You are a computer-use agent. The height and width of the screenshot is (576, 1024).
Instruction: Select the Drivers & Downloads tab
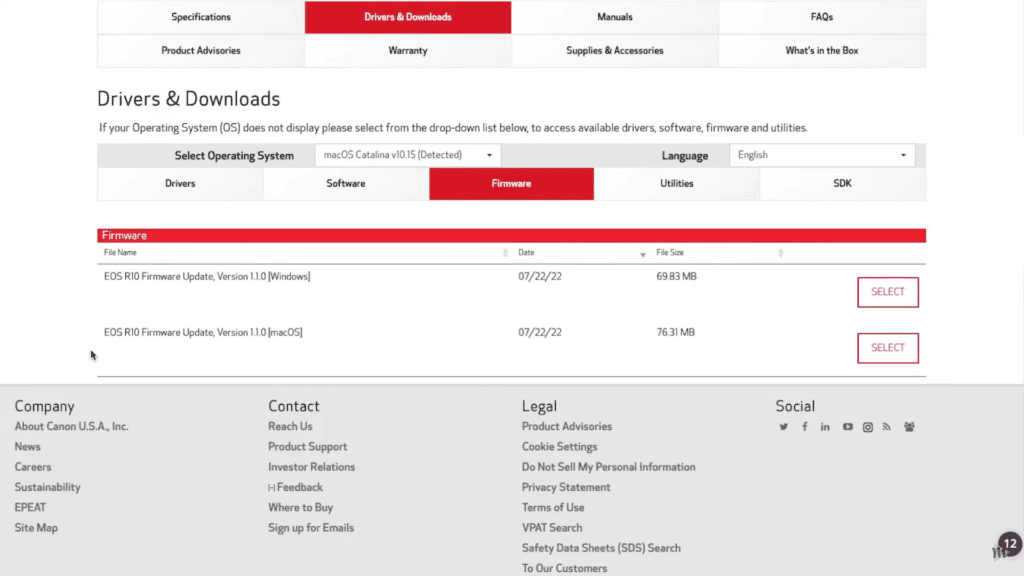click(x=408, y=17)
